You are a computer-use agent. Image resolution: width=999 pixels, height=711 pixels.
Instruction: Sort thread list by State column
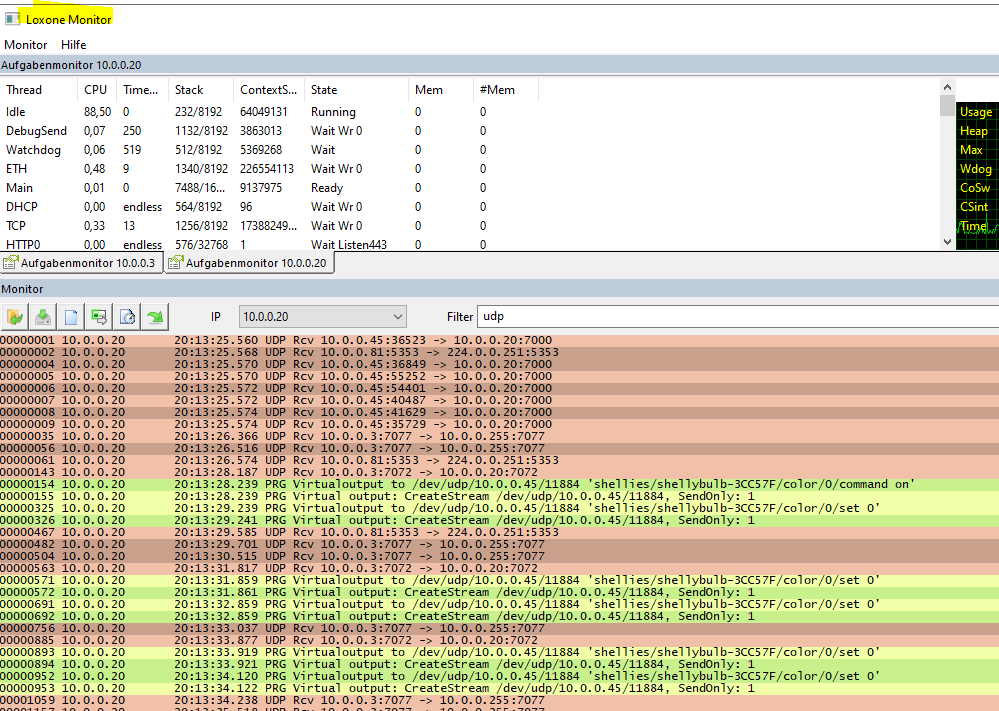tap(323, 90)
